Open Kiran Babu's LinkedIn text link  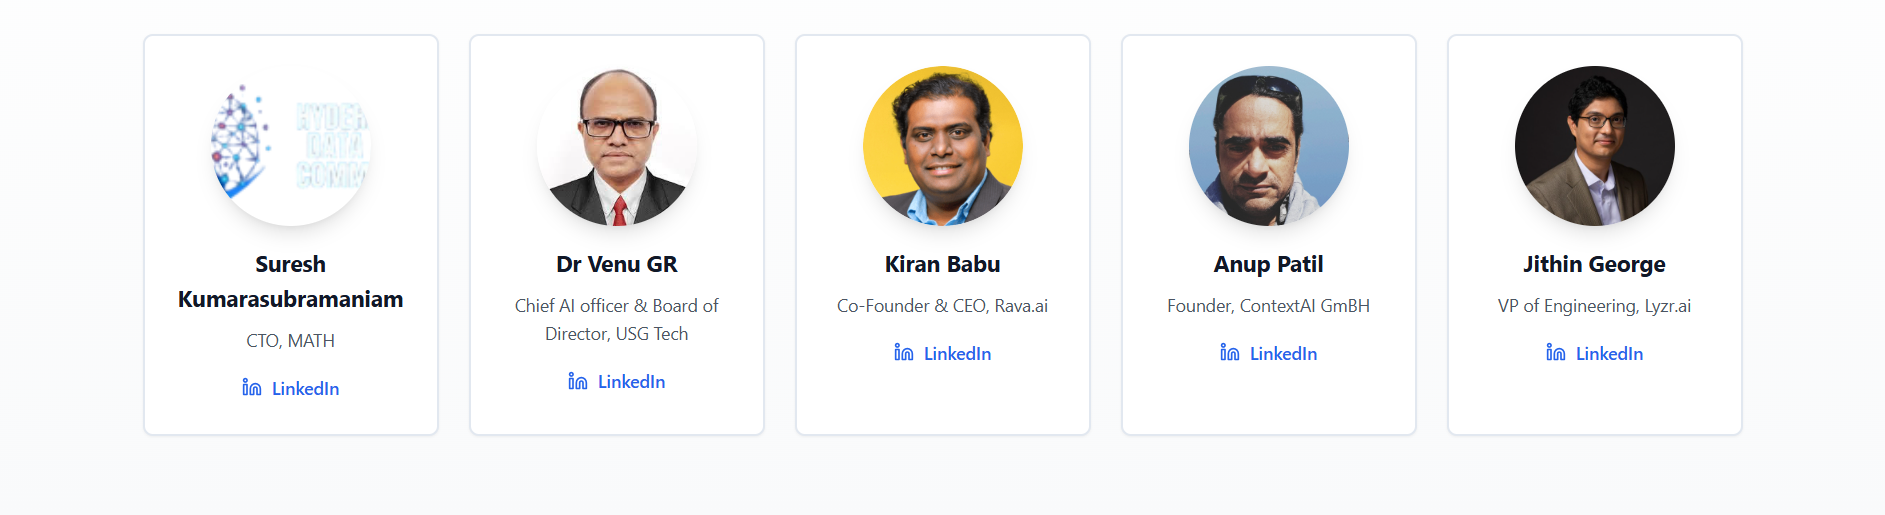957,353
